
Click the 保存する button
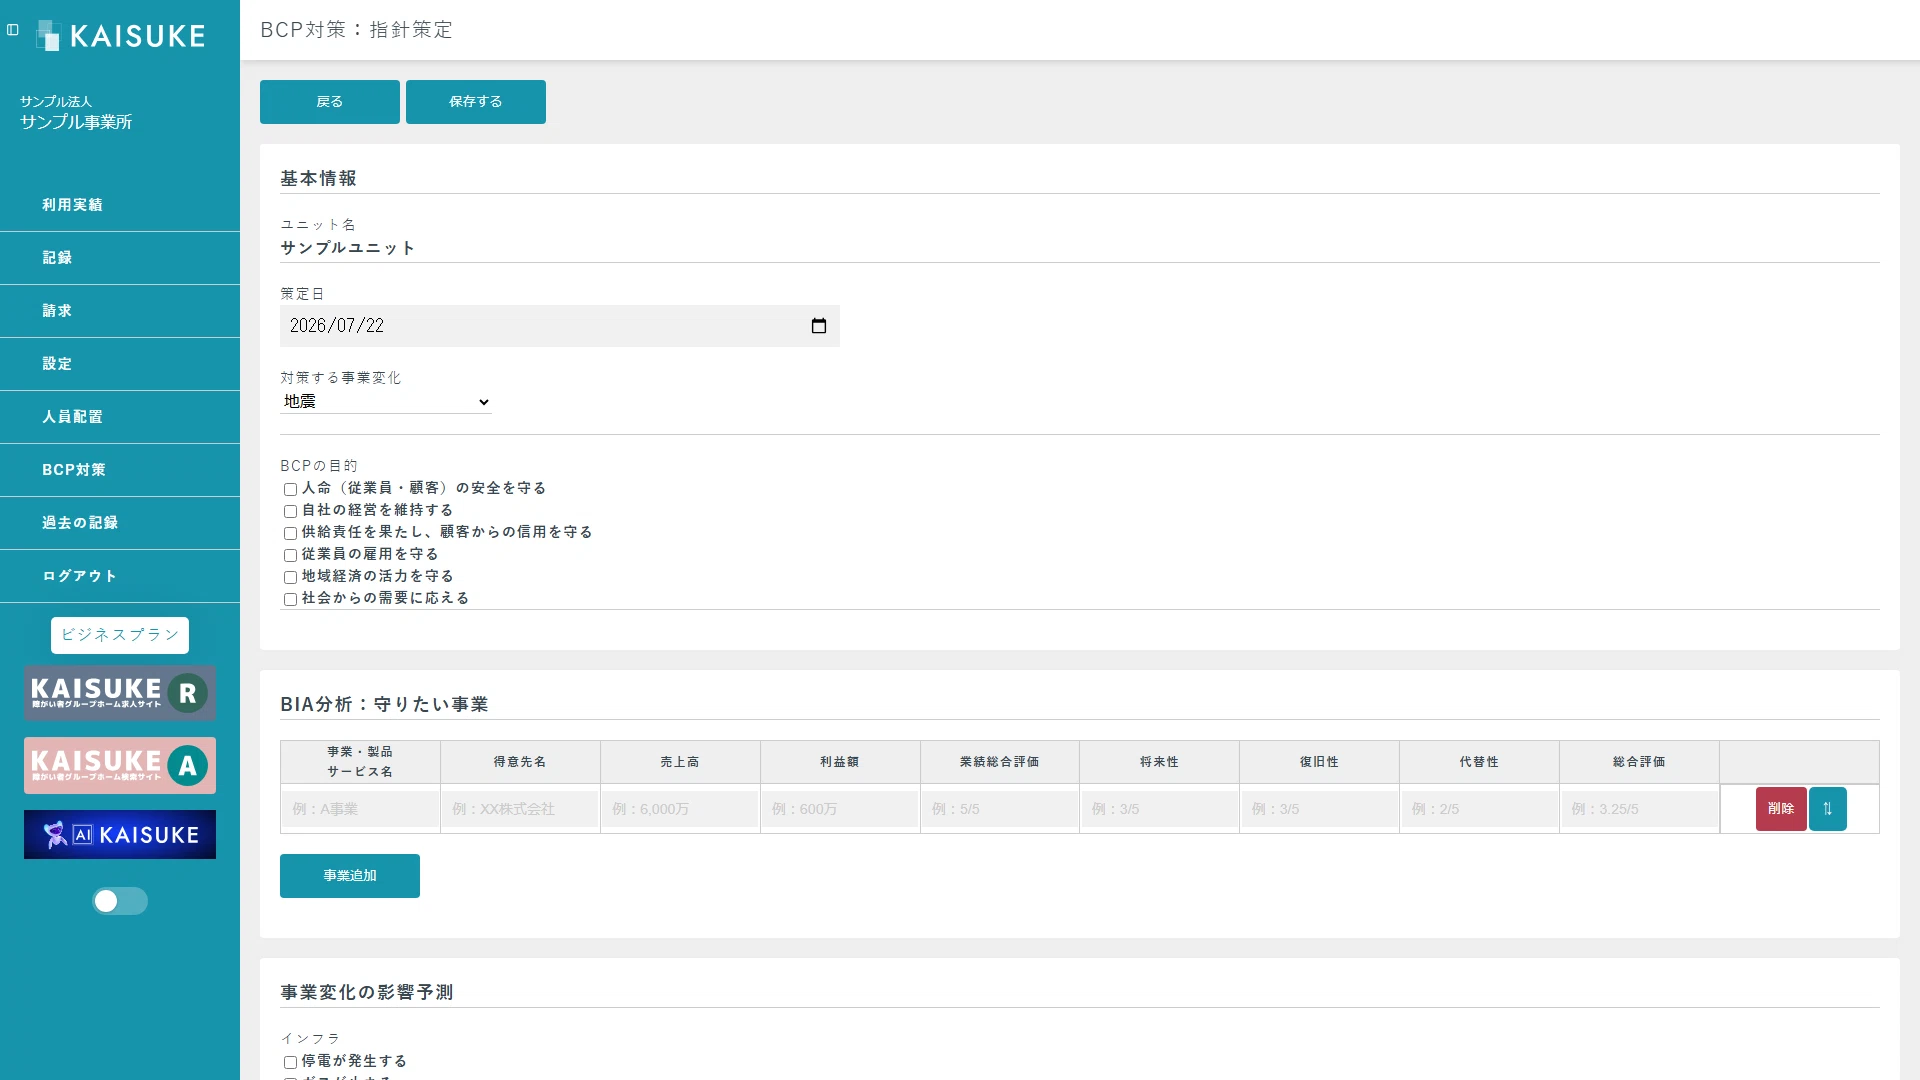tap(476, 102)
